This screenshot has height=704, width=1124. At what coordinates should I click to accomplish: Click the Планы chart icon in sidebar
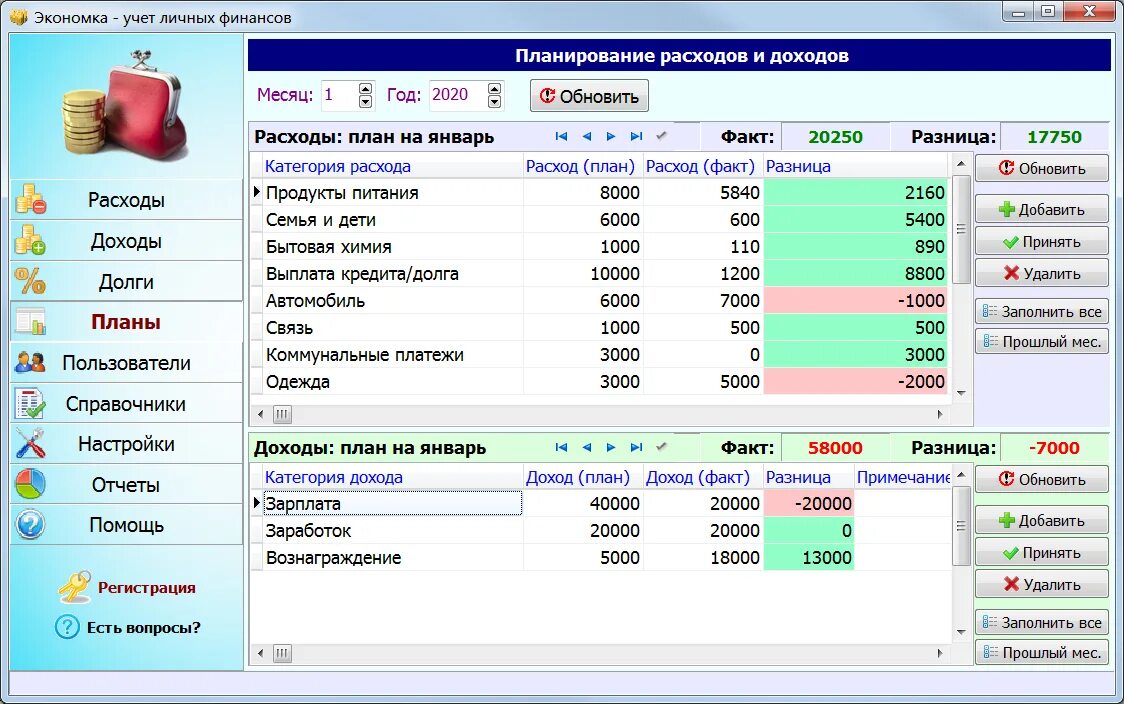tap(30, 322)
